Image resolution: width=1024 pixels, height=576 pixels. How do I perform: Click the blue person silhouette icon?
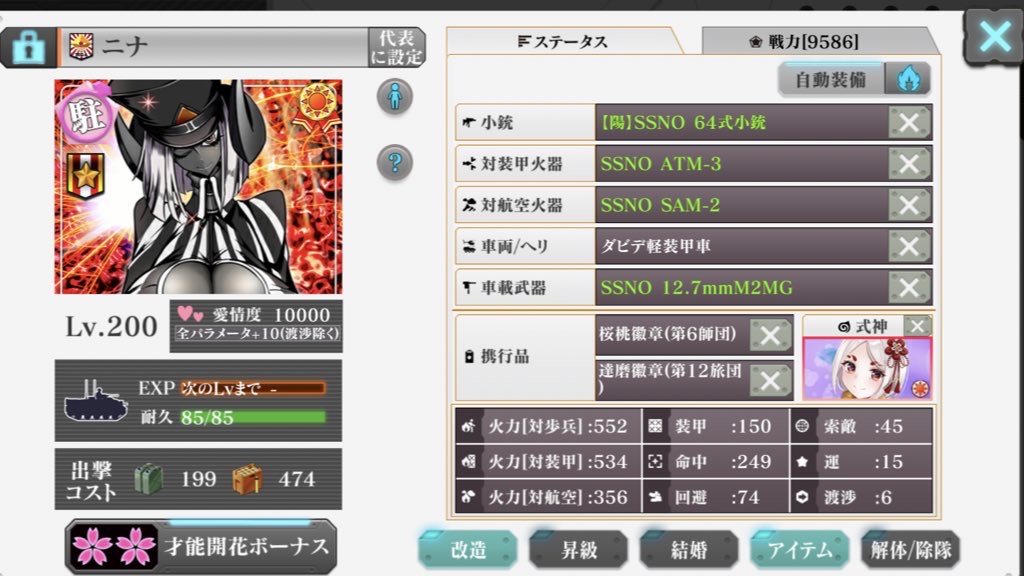(394, 97)
